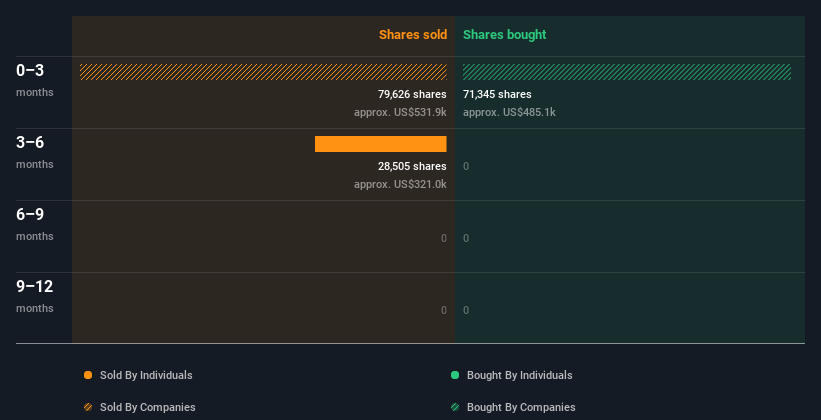The image size is (821, 420).
Task: Click the hatched green 0–3 months bought bar
Action: click(x=627, y=72)
